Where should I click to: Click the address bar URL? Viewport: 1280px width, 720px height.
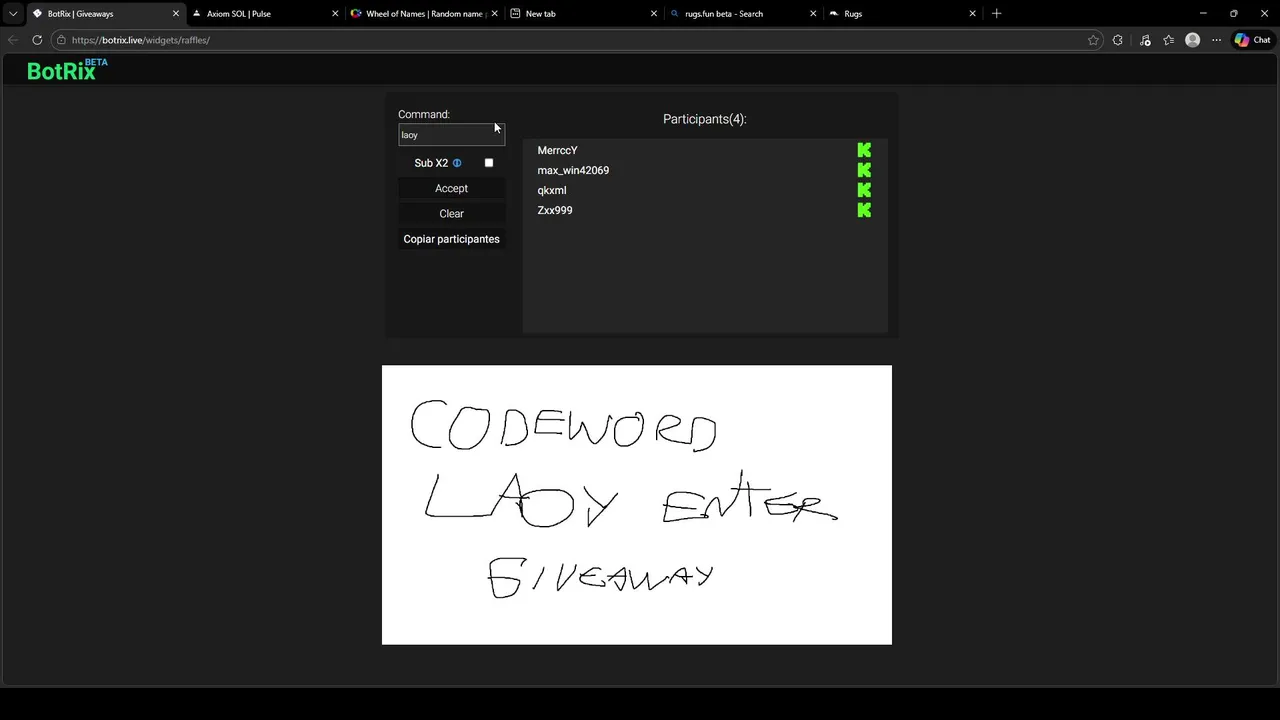pyautogui.click(x=141, y=40)
